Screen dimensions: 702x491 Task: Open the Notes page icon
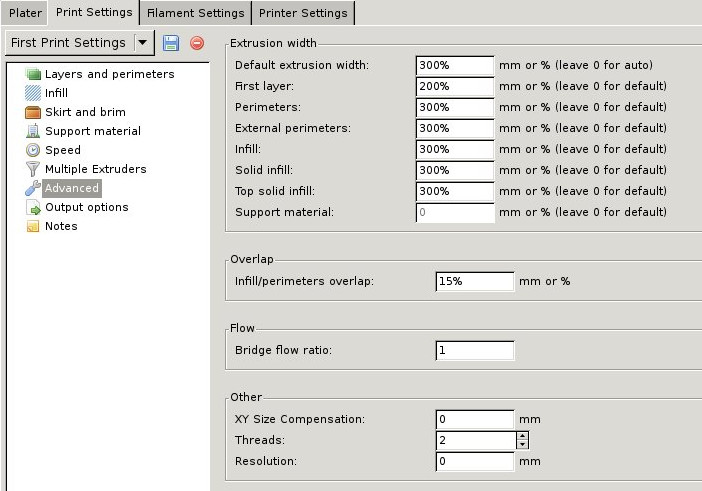point(34,226)
